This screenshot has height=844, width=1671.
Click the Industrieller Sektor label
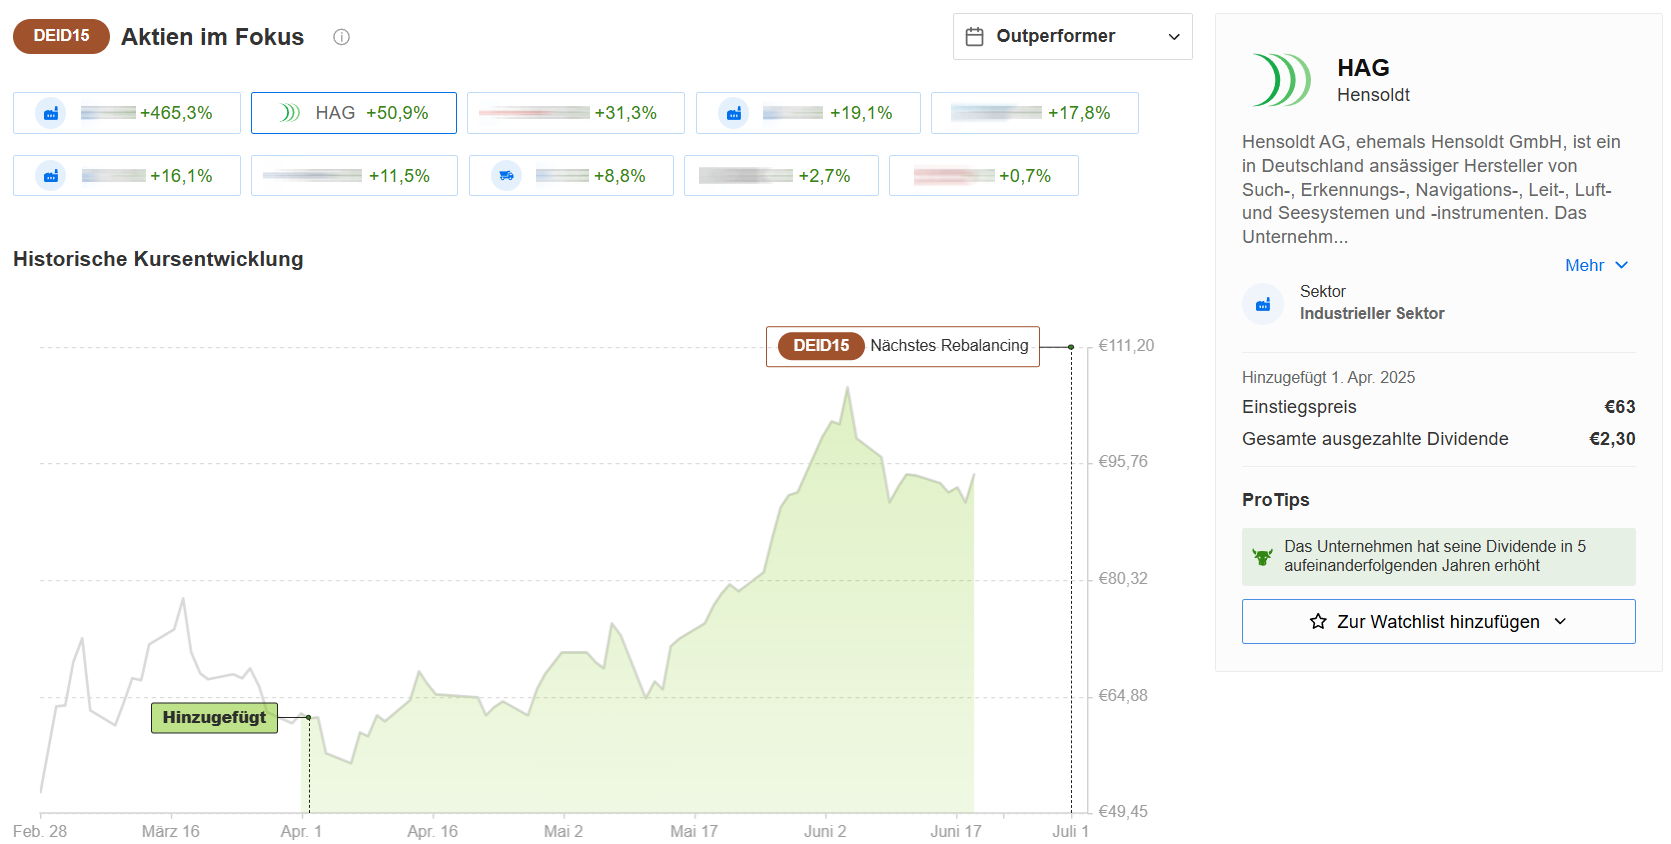click(1372, 314)
